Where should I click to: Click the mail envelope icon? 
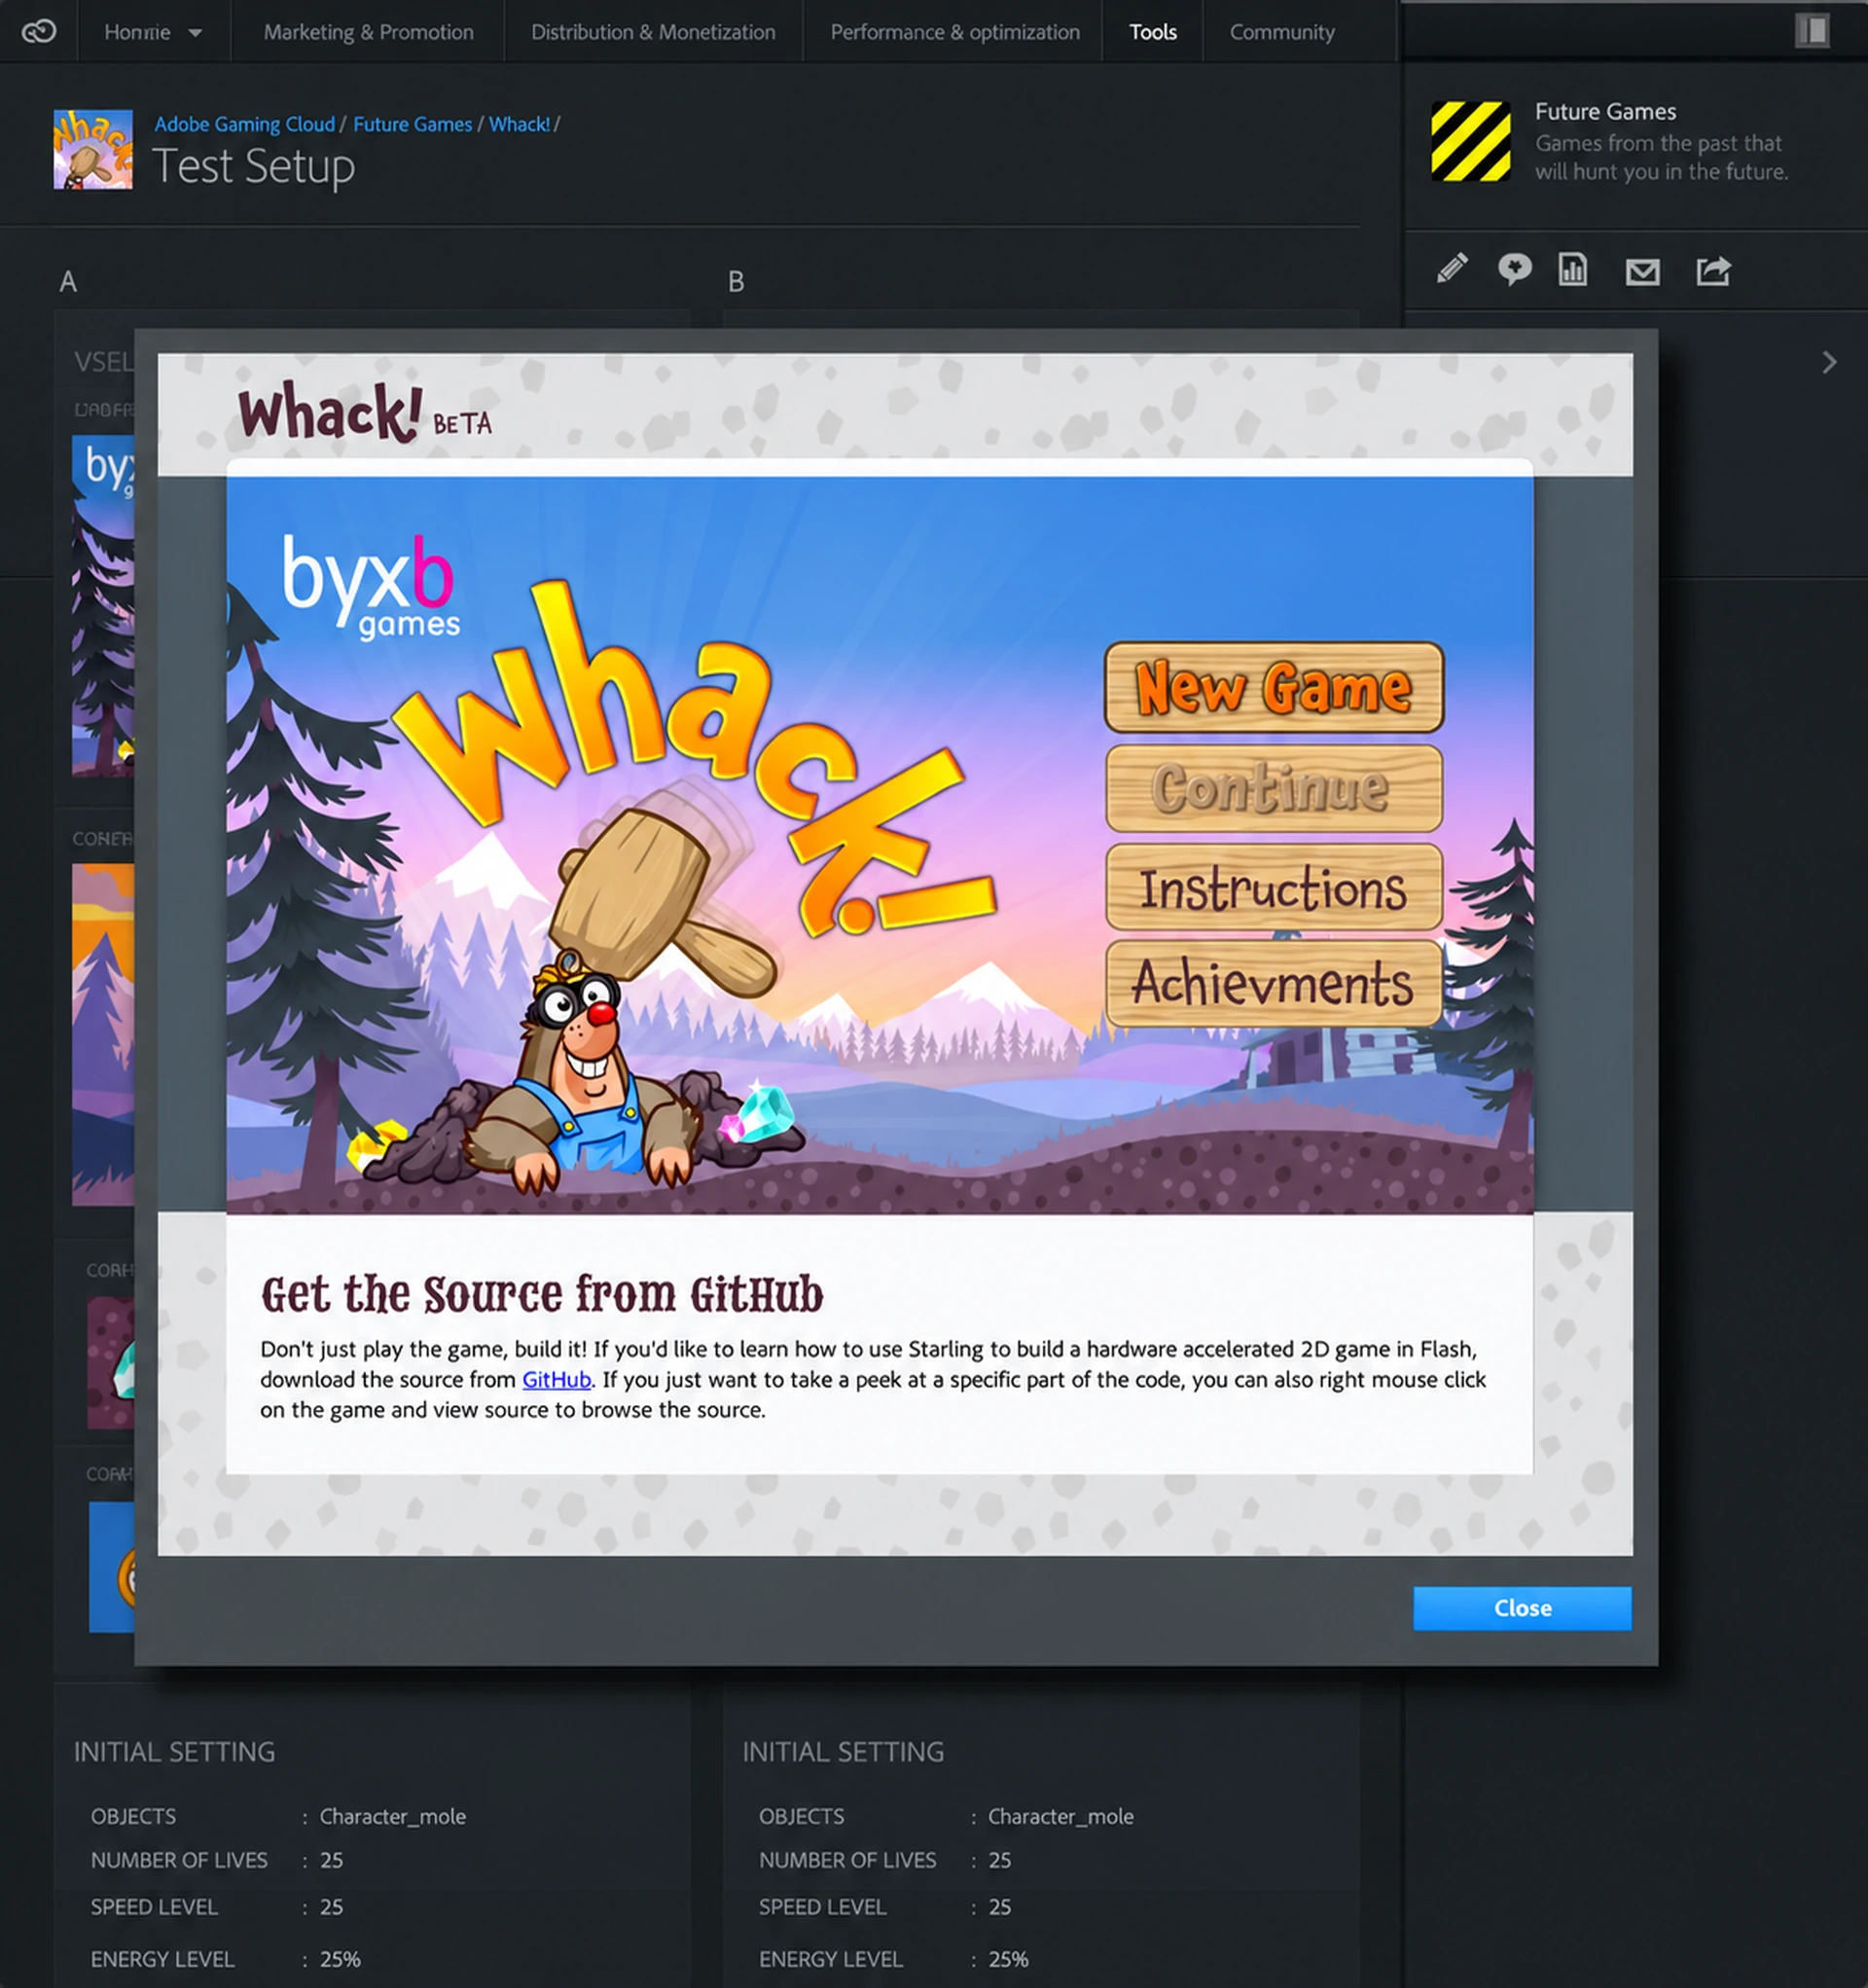coord(1642,271)
